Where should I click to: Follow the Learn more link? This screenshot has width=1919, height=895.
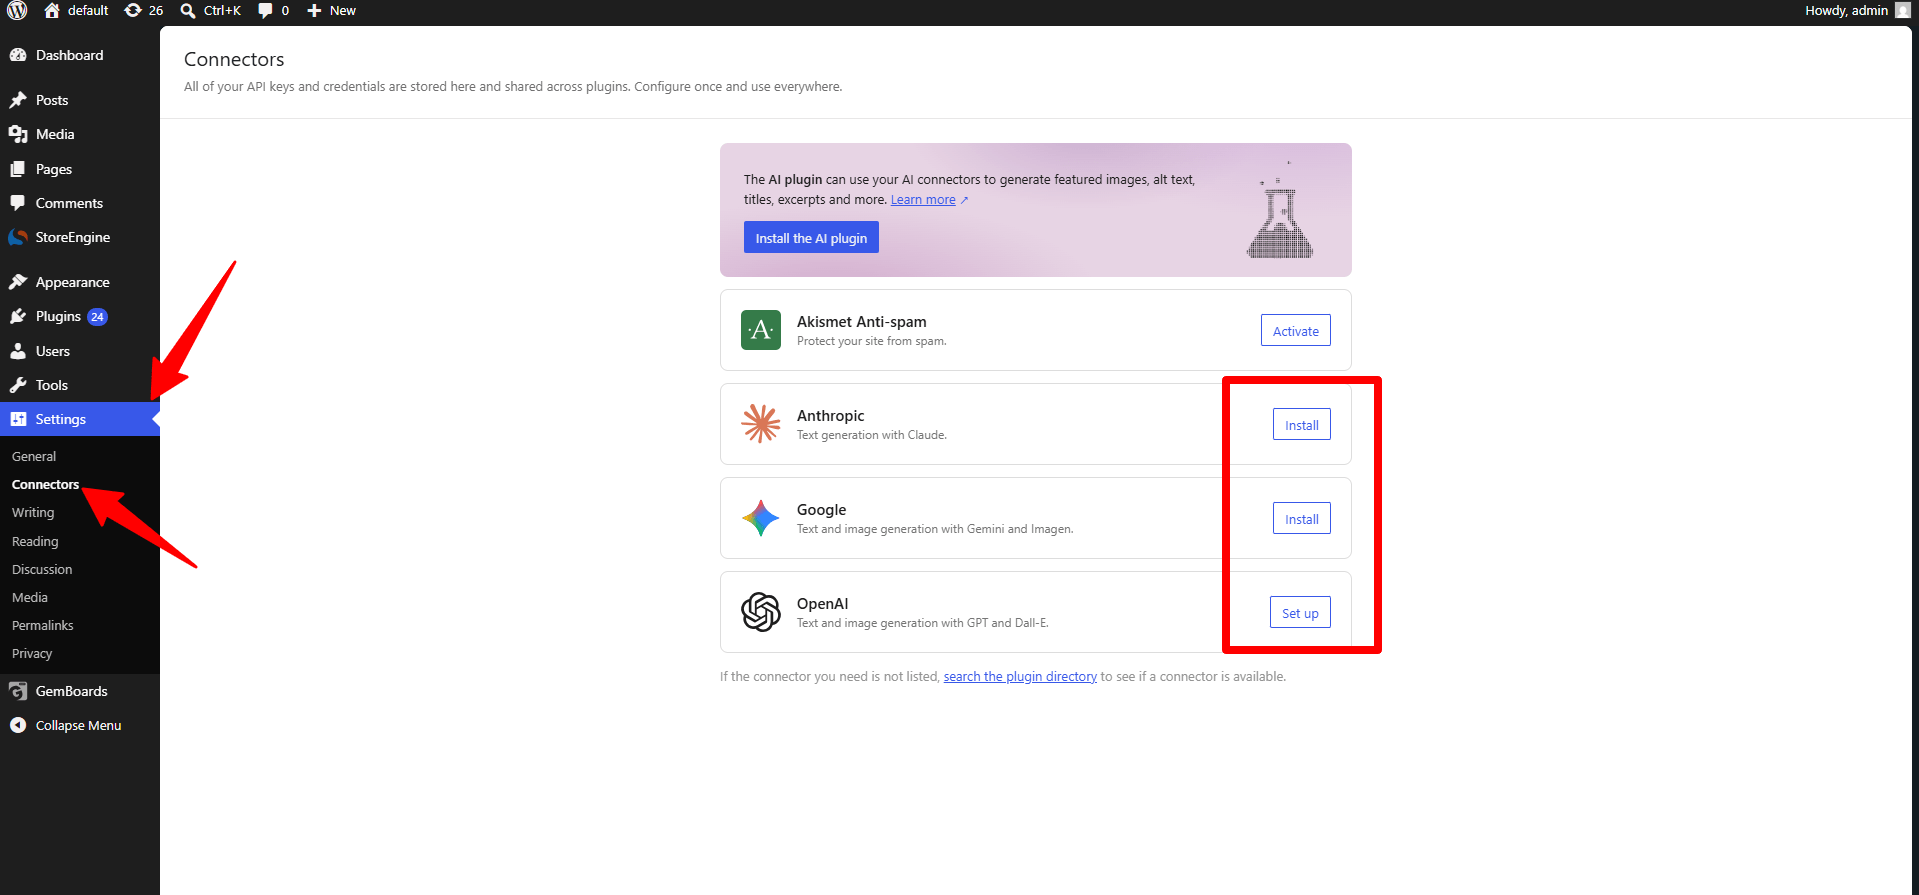923,200
